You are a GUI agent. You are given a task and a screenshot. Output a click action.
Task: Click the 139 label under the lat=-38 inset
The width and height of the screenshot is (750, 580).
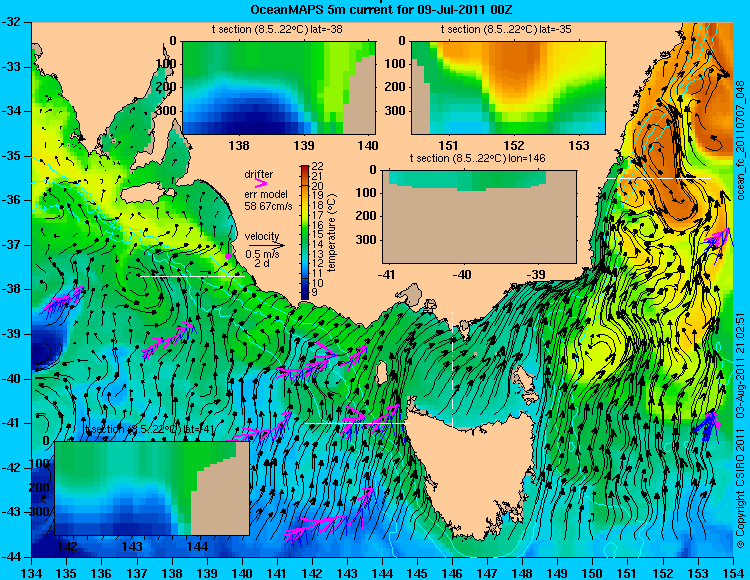[x=304, y=145]
